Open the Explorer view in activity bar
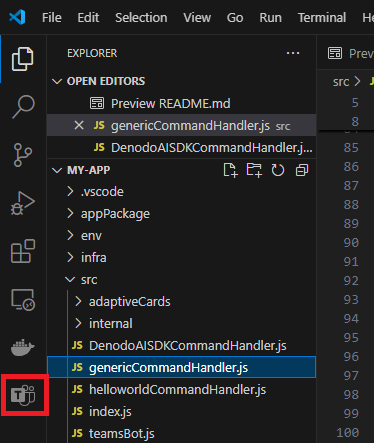This screenshot has width=374, height=443. (x=22, y=59)
